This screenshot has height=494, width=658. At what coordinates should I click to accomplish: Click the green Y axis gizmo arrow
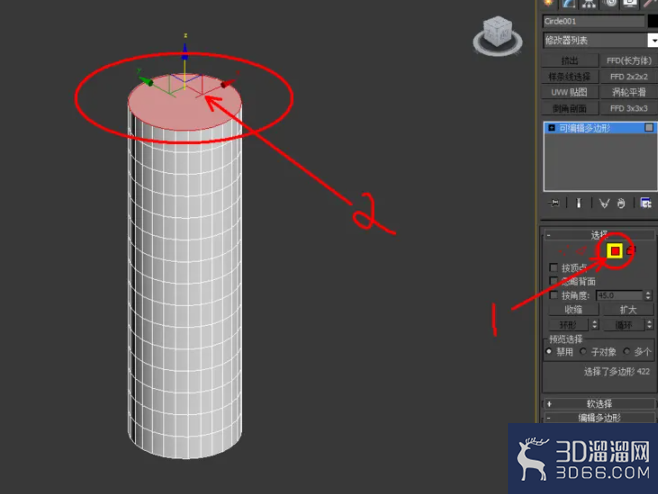[146, 81]
